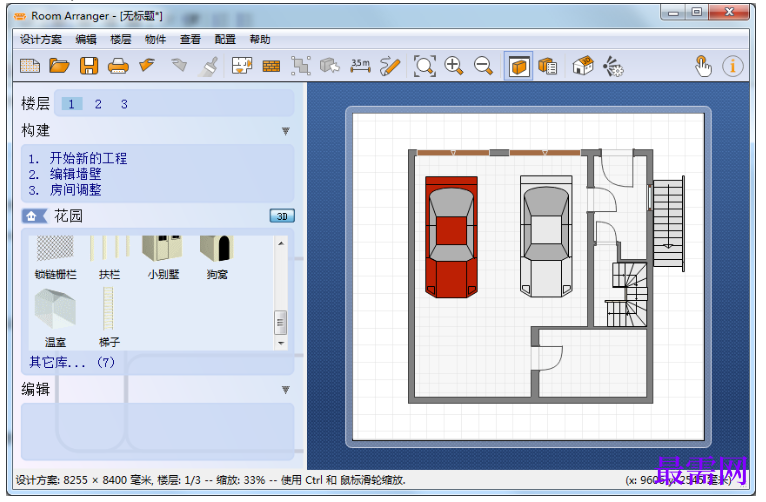The image size is (766, 502).
Task: Click the object library scrollbar thumb
Action: click(280, 322)
